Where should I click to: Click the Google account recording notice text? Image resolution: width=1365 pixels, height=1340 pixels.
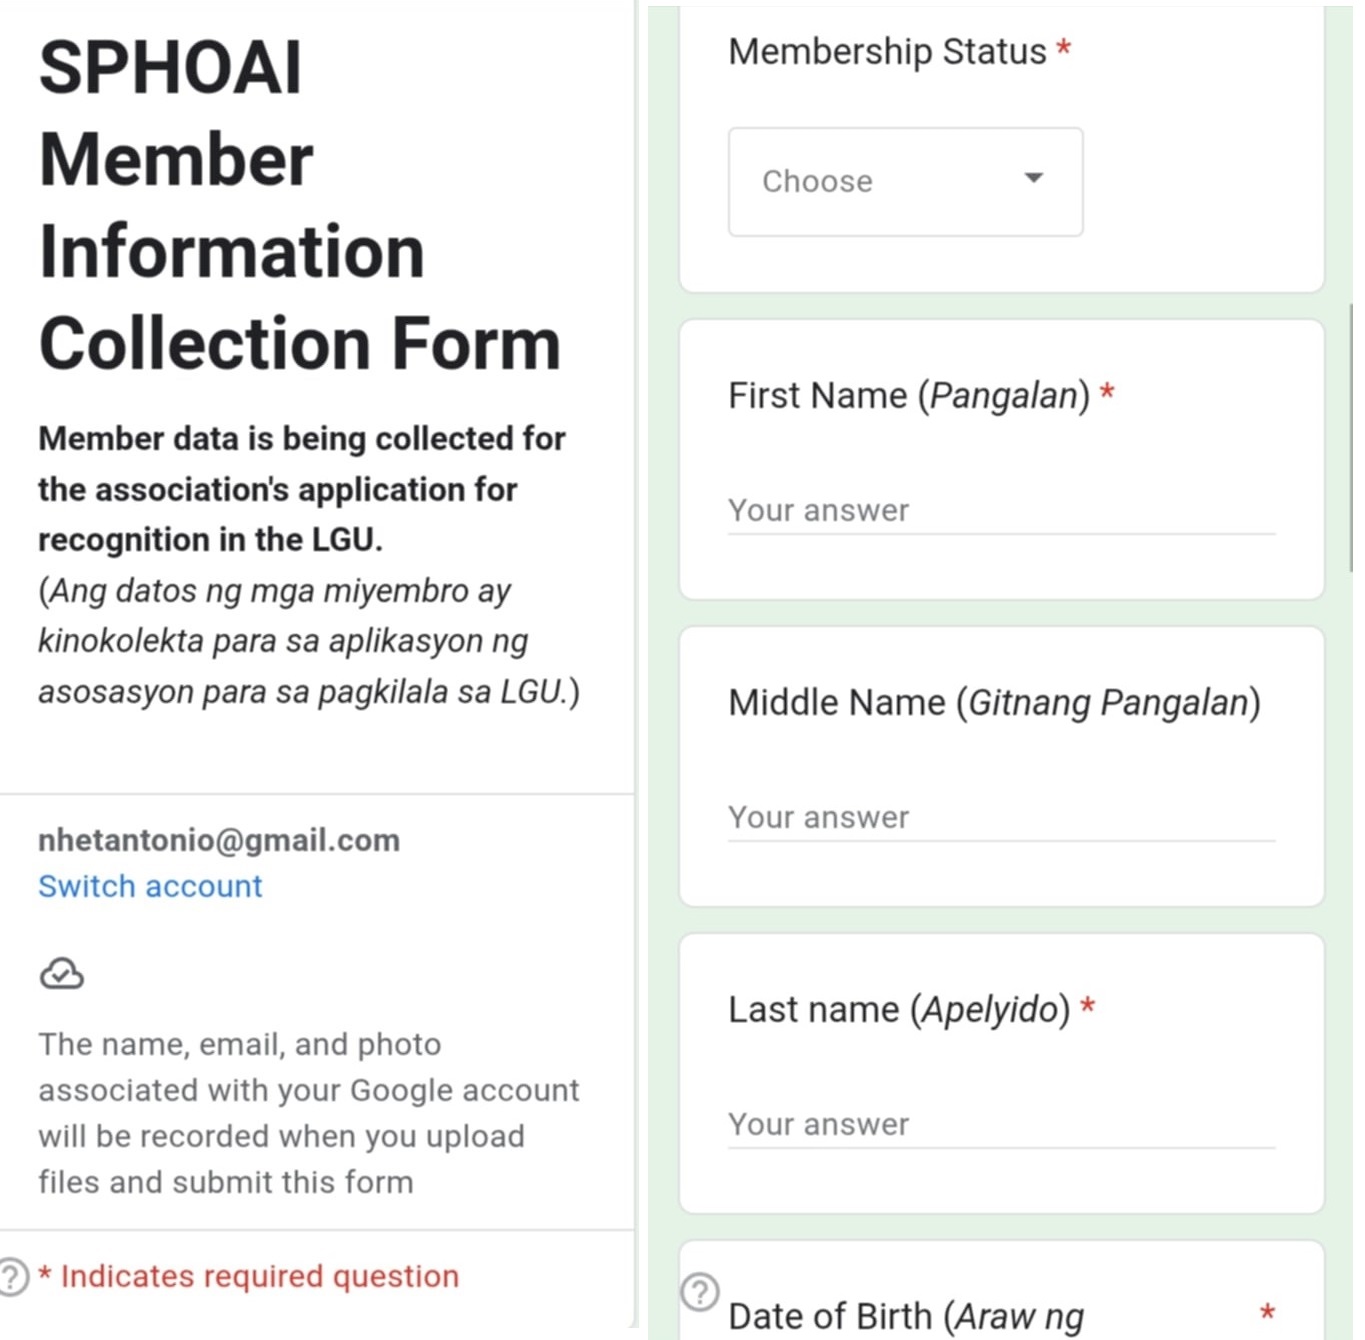point(308,1113)
